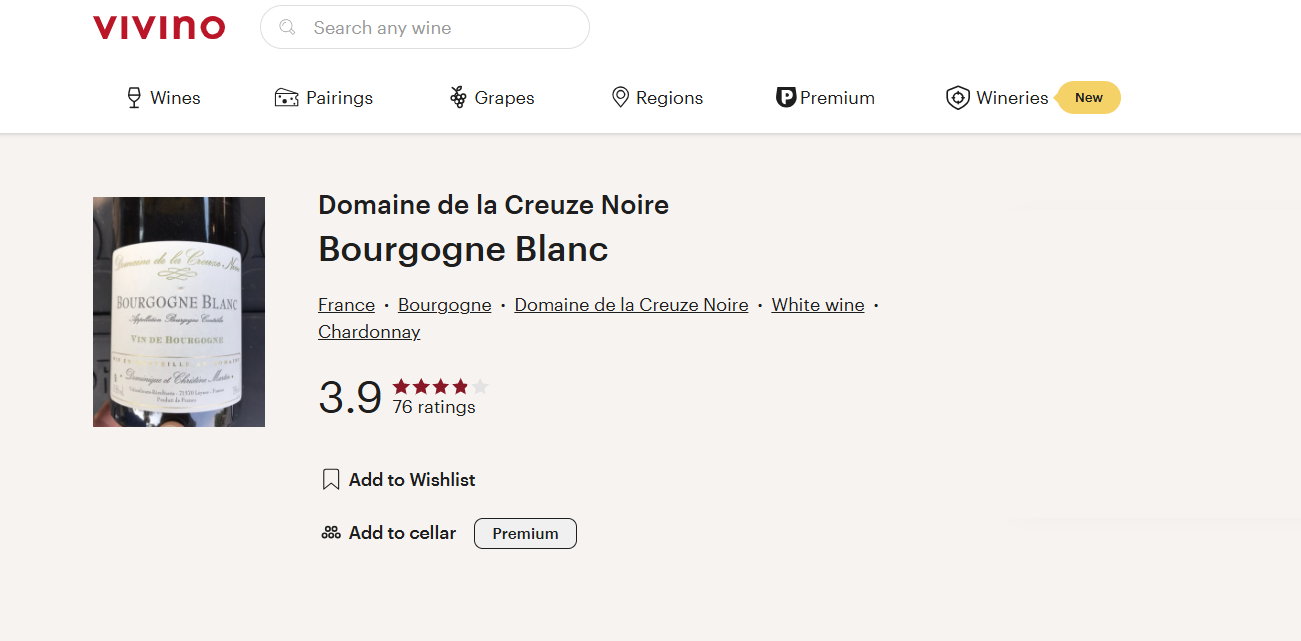
Task: Go to the Regions menu
Action: tap(669, 98)
